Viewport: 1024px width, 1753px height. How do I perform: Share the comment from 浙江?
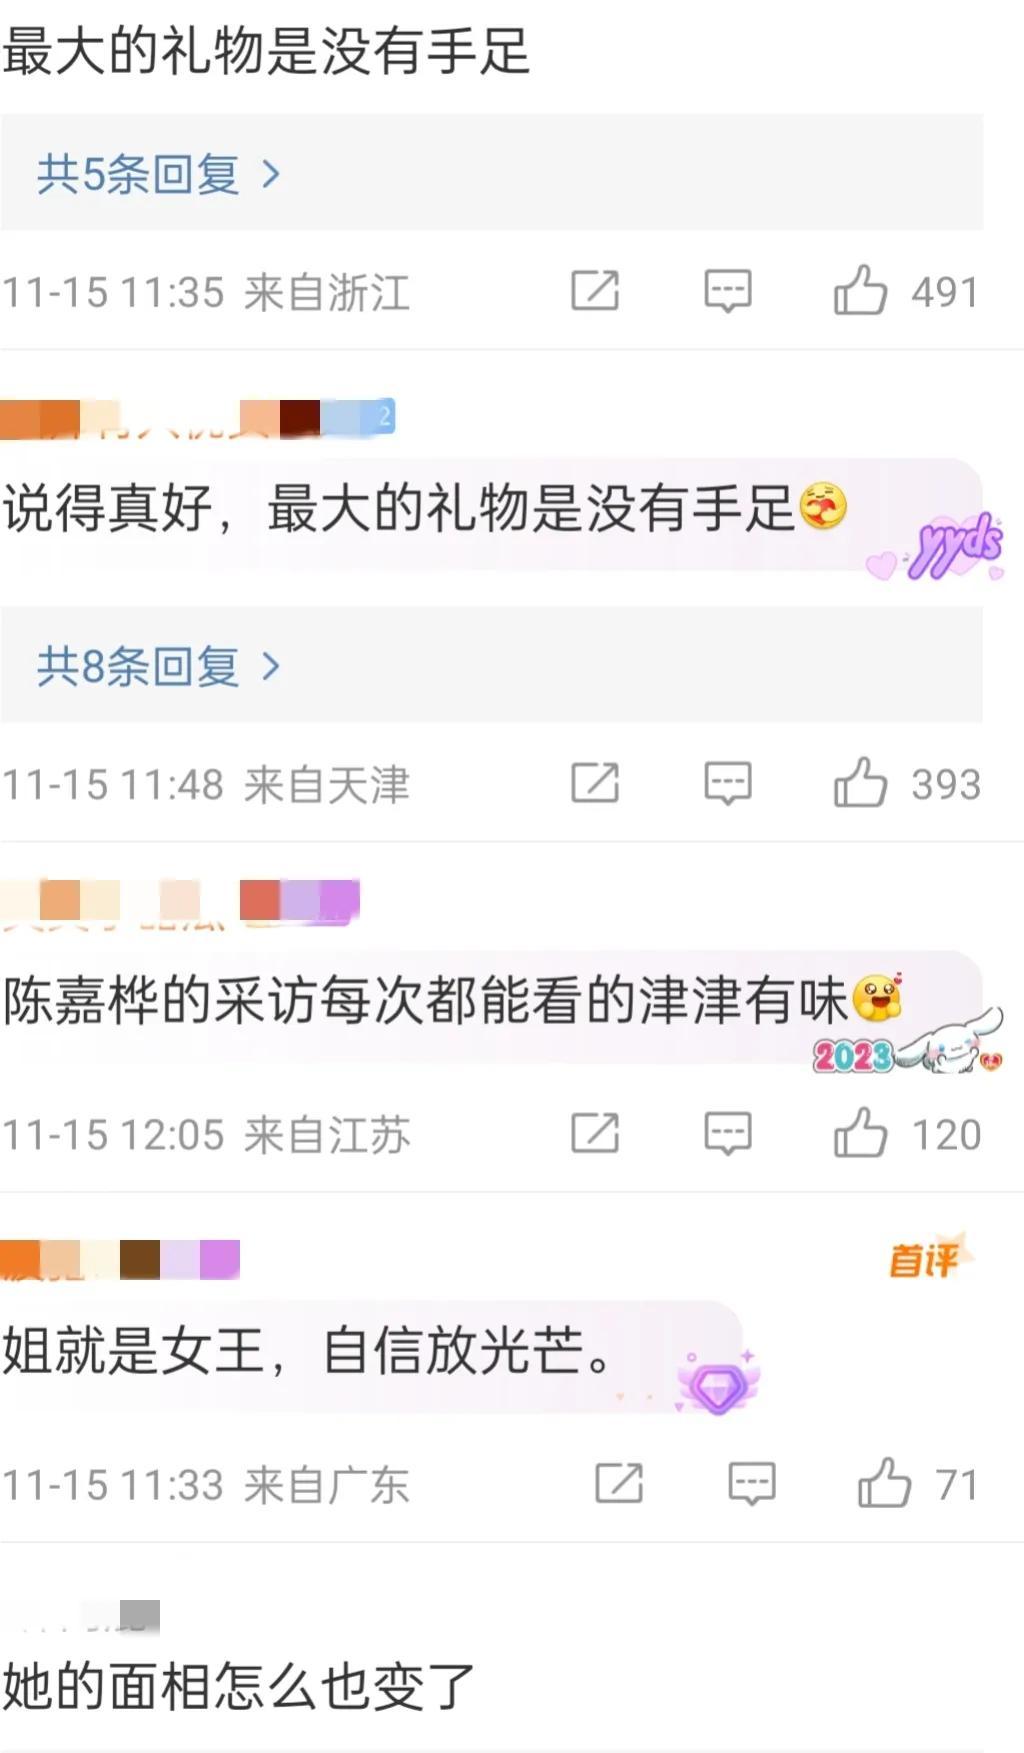(x=595, y=291)
